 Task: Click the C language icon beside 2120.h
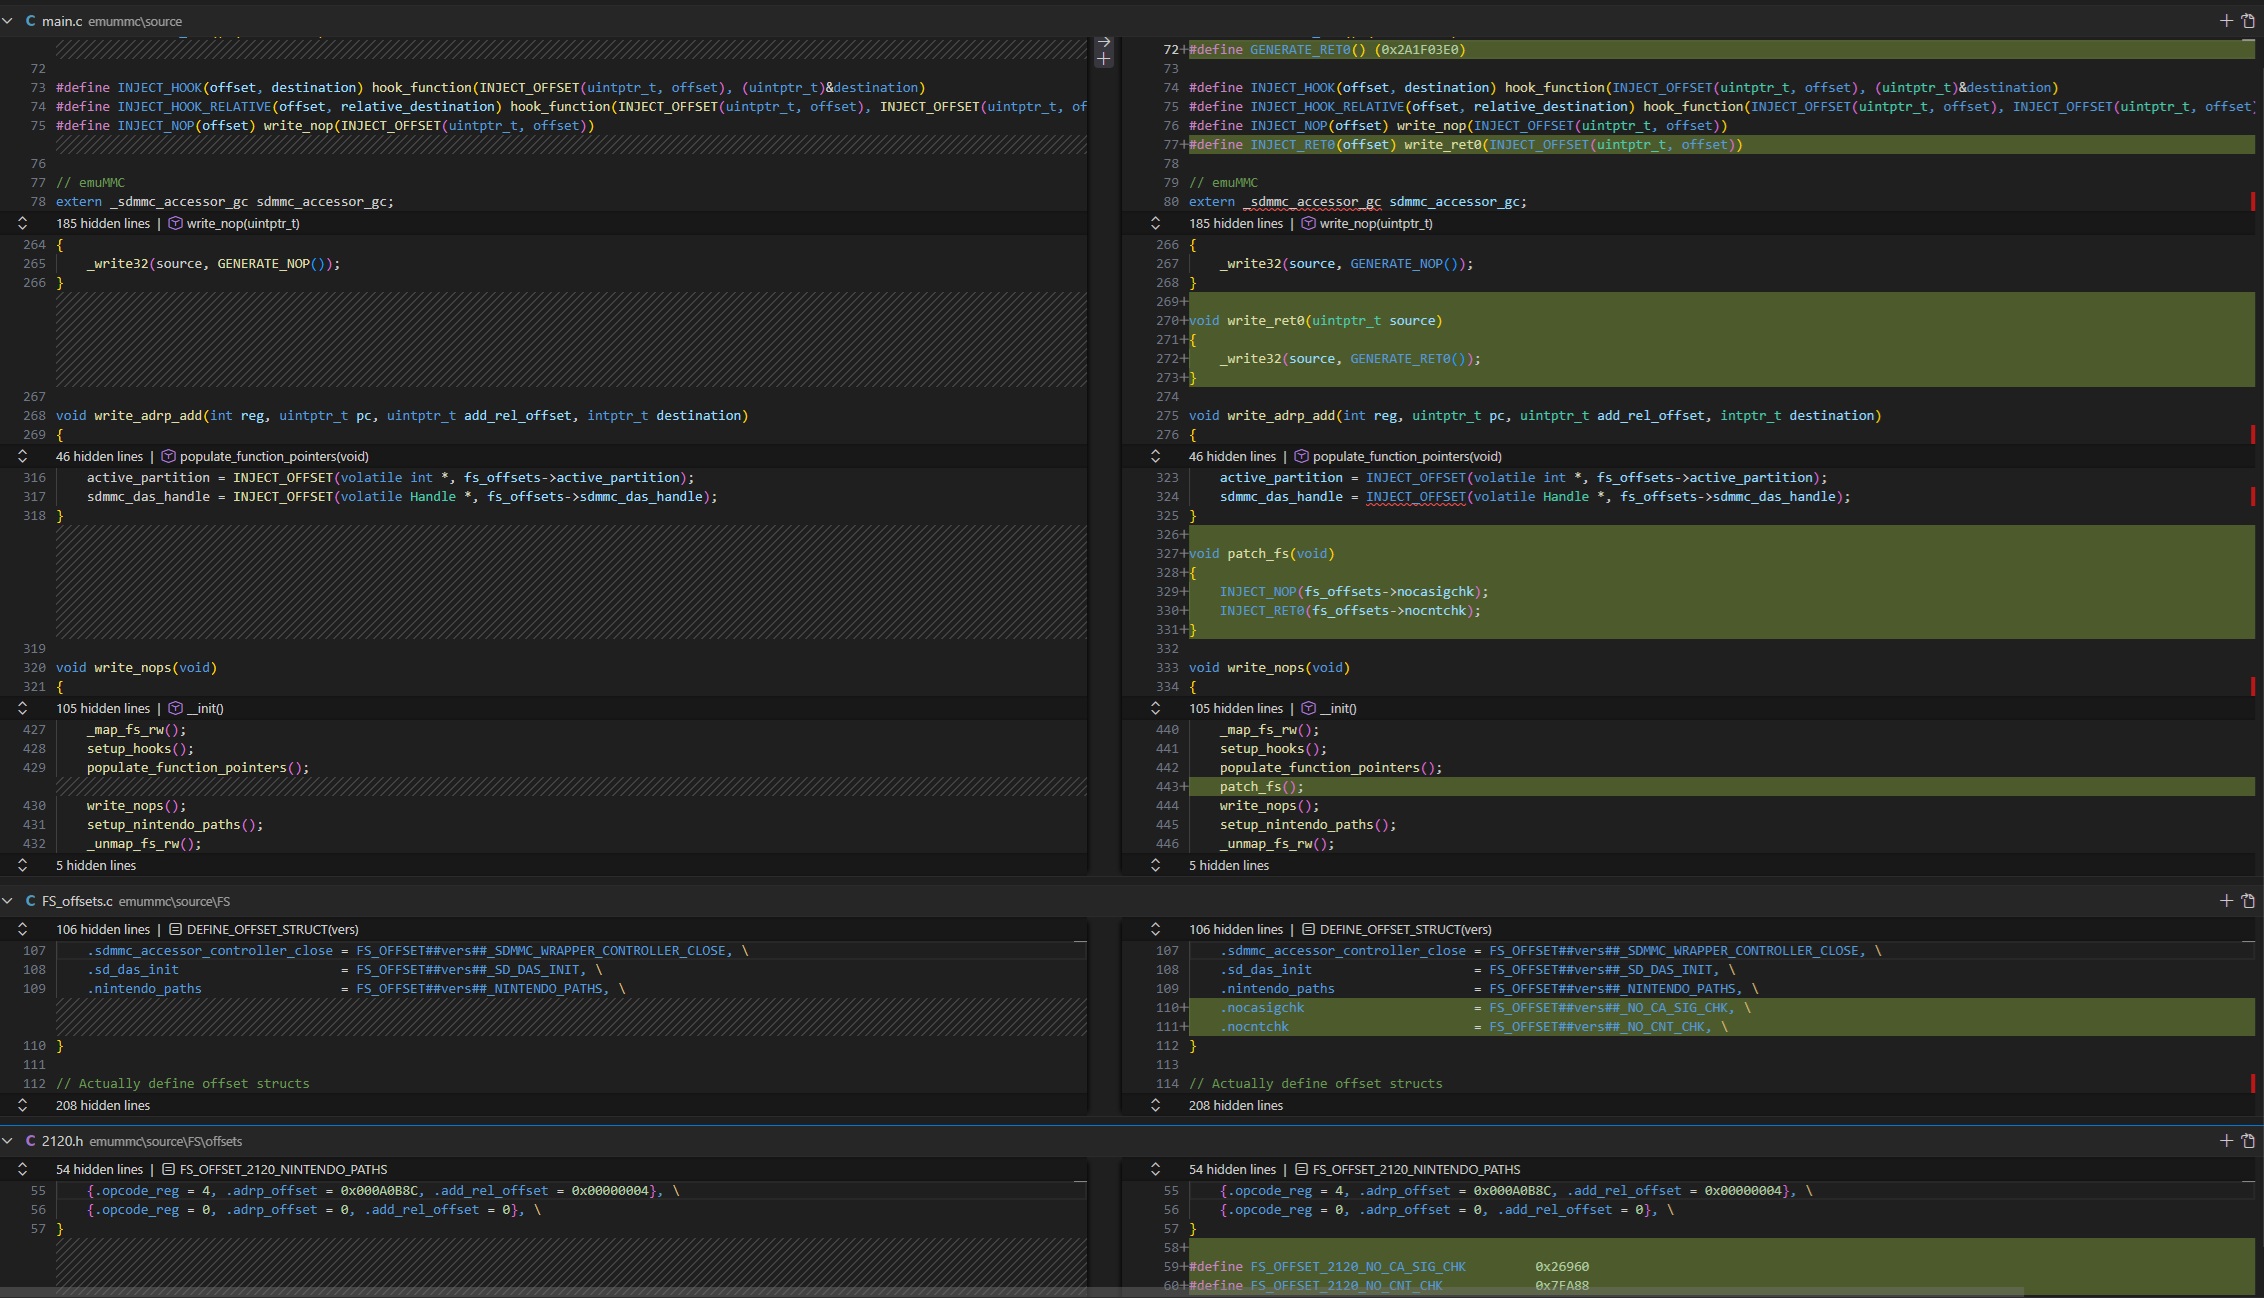30,1141
